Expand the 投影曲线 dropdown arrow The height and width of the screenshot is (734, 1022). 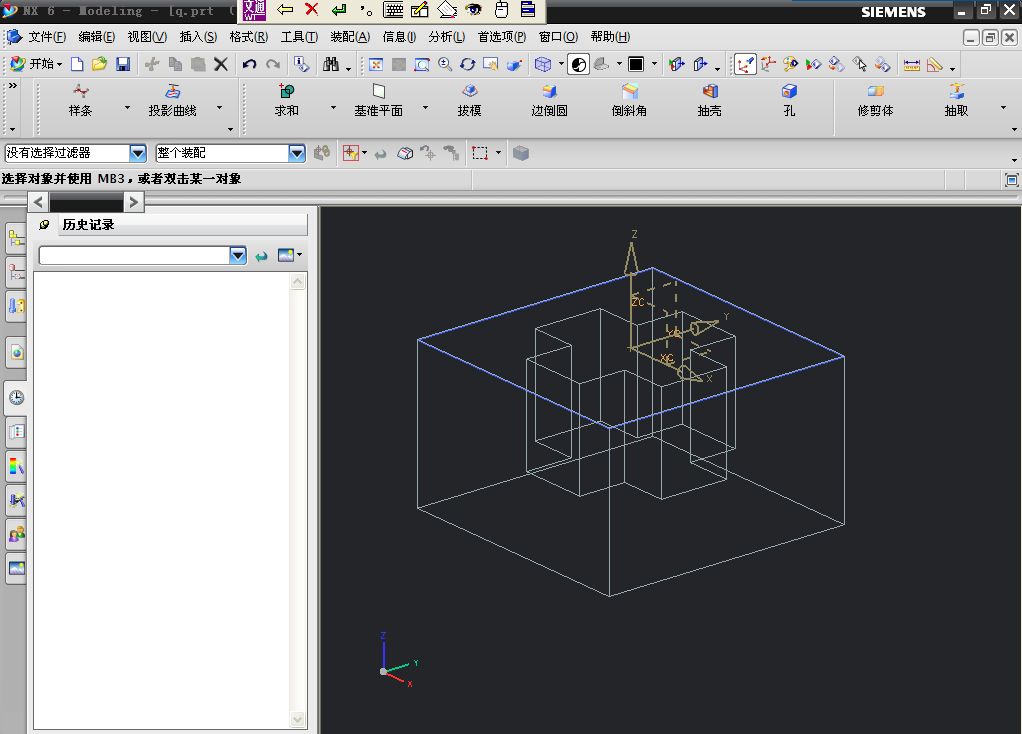click(219, 108)
